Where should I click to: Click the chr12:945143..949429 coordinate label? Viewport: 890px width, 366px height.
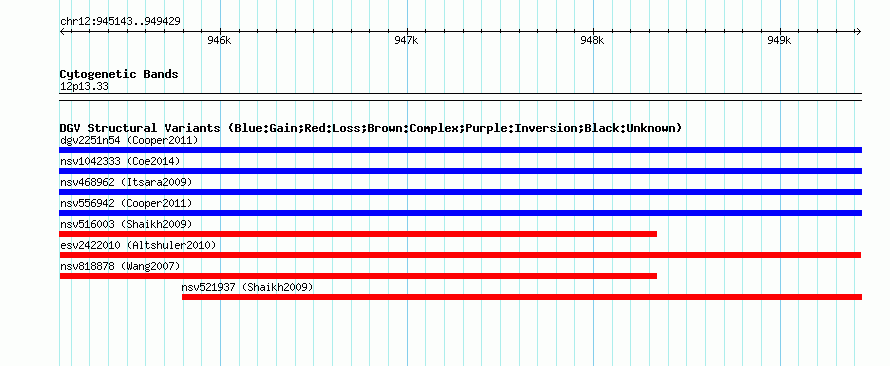(120, 22)
